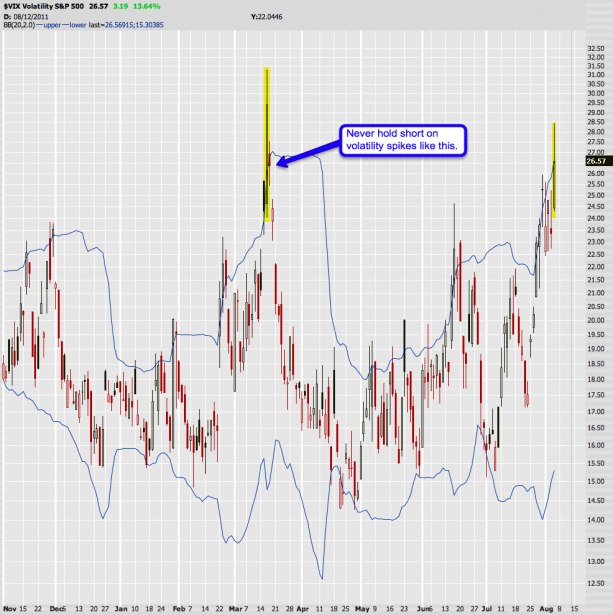Click the "Apr" month label on time axis
The height and width of the screenshot is (615, 613).
(303, 609)
